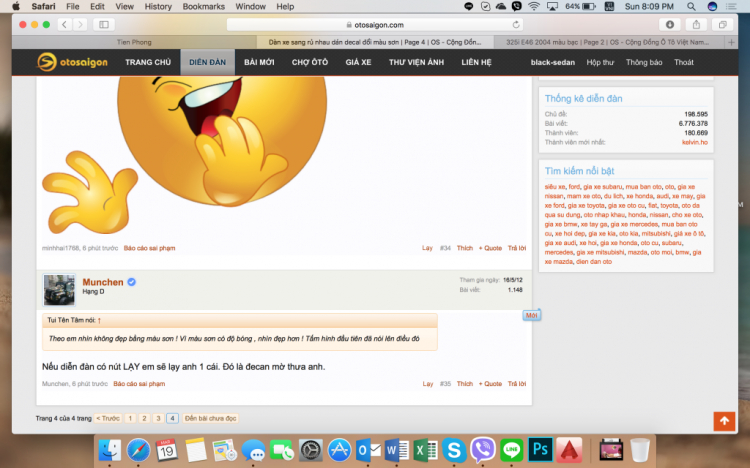Open BÀI MỚI nav item
This screenshot has height=468, width=750.
[x=259, y=62]
